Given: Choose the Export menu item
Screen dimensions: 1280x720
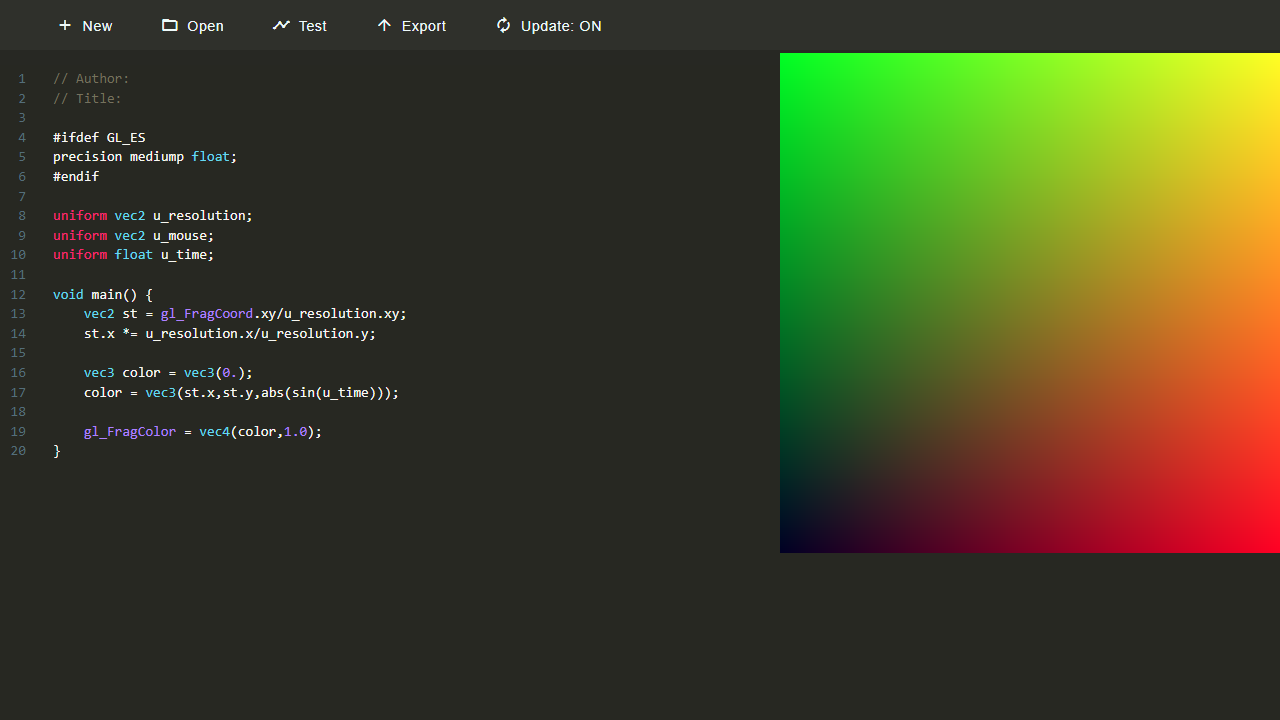Looking at the screenshot, I should pyautogui.click(x=424, y=26).
